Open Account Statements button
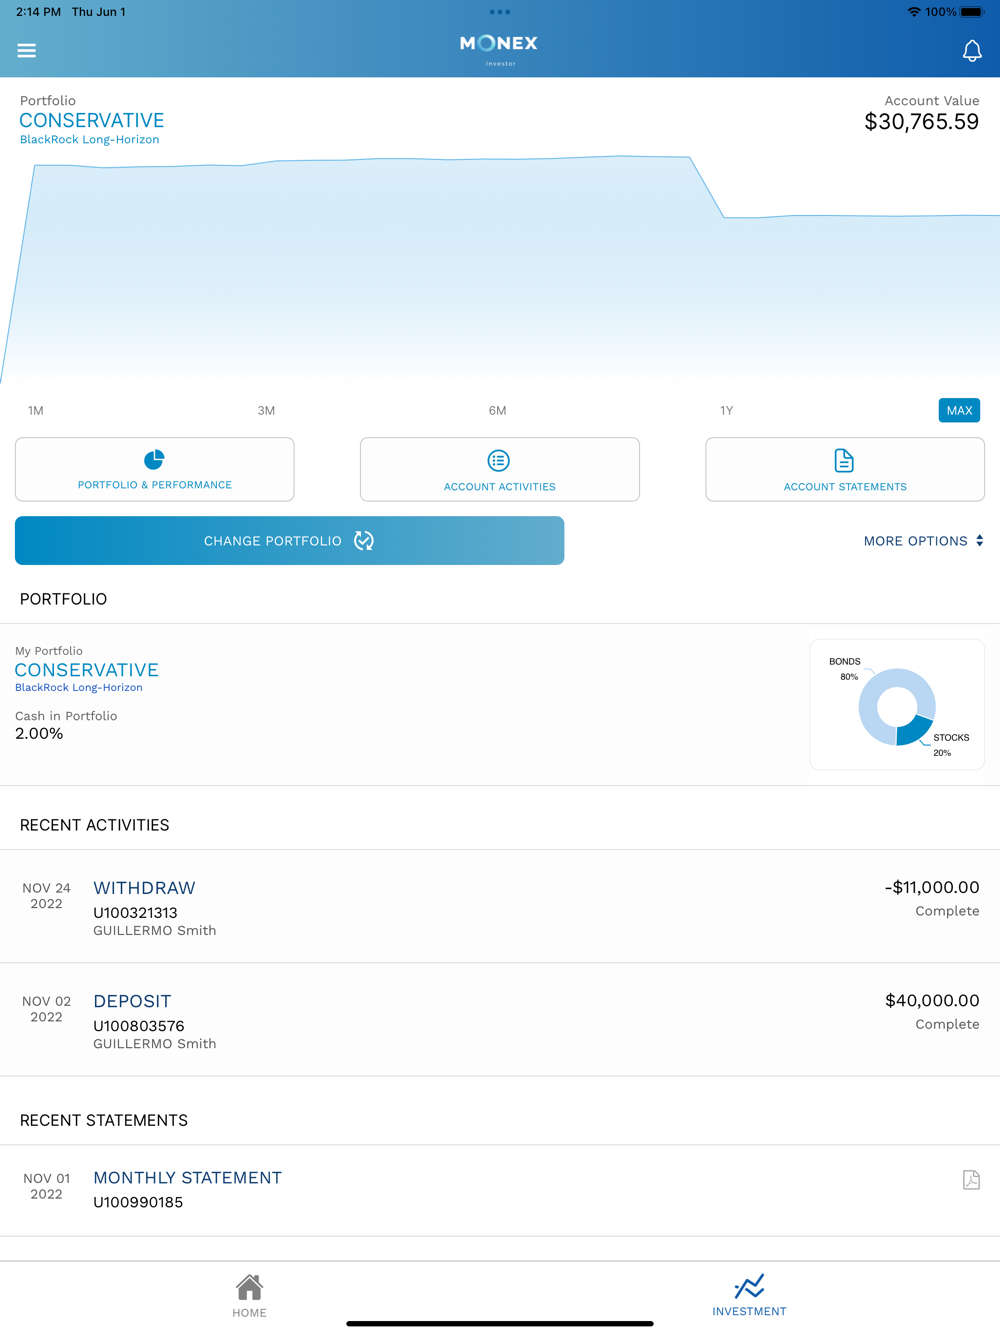 [x=845, y=469]
